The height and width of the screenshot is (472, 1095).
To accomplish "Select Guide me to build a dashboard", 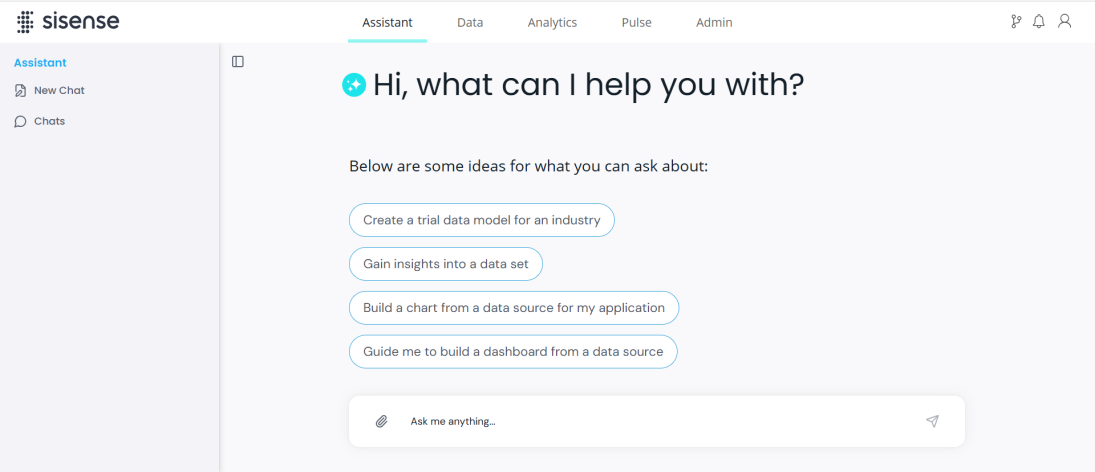I will point(513,352).
